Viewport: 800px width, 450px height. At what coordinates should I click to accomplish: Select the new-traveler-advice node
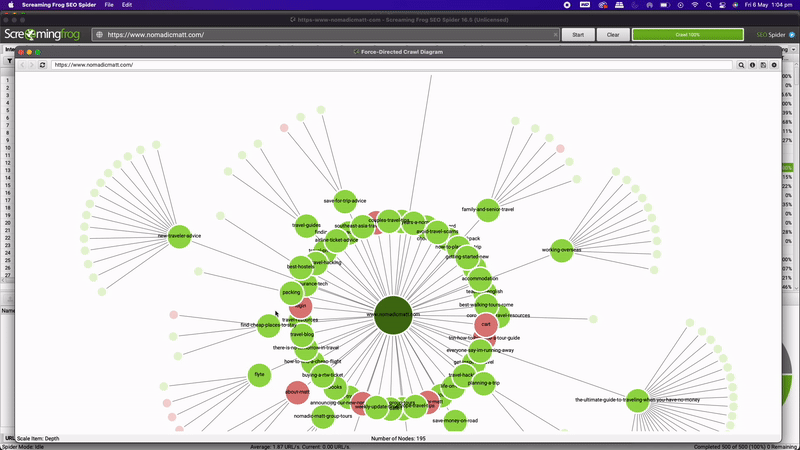click(x=179, y=236)
